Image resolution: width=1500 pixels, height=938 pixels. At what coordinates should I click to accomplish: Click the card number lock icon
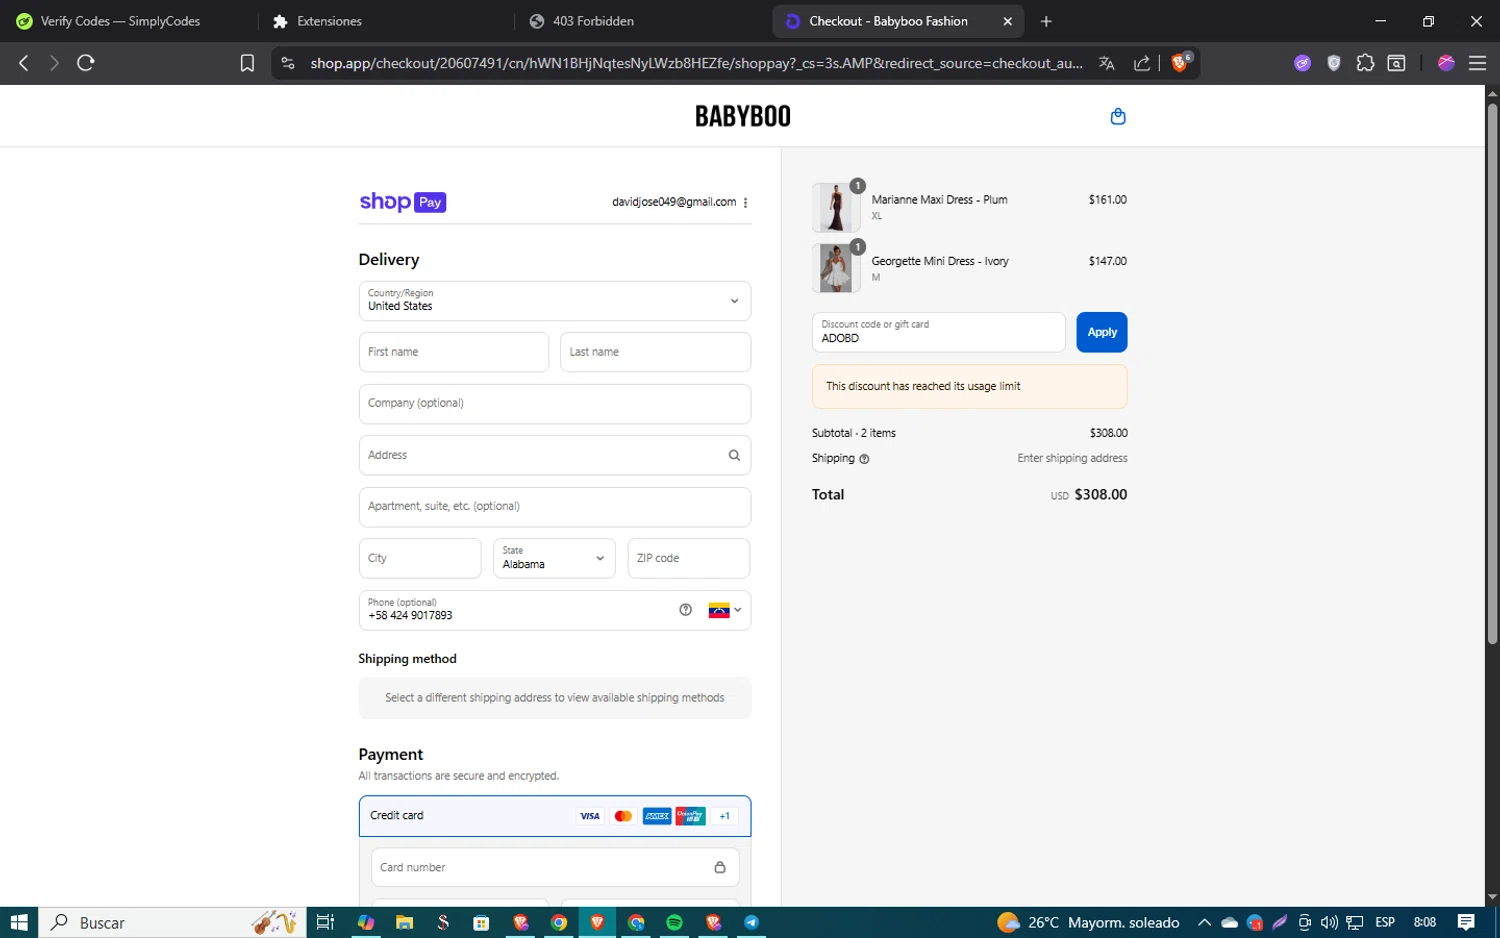click(x=720, y=867)
